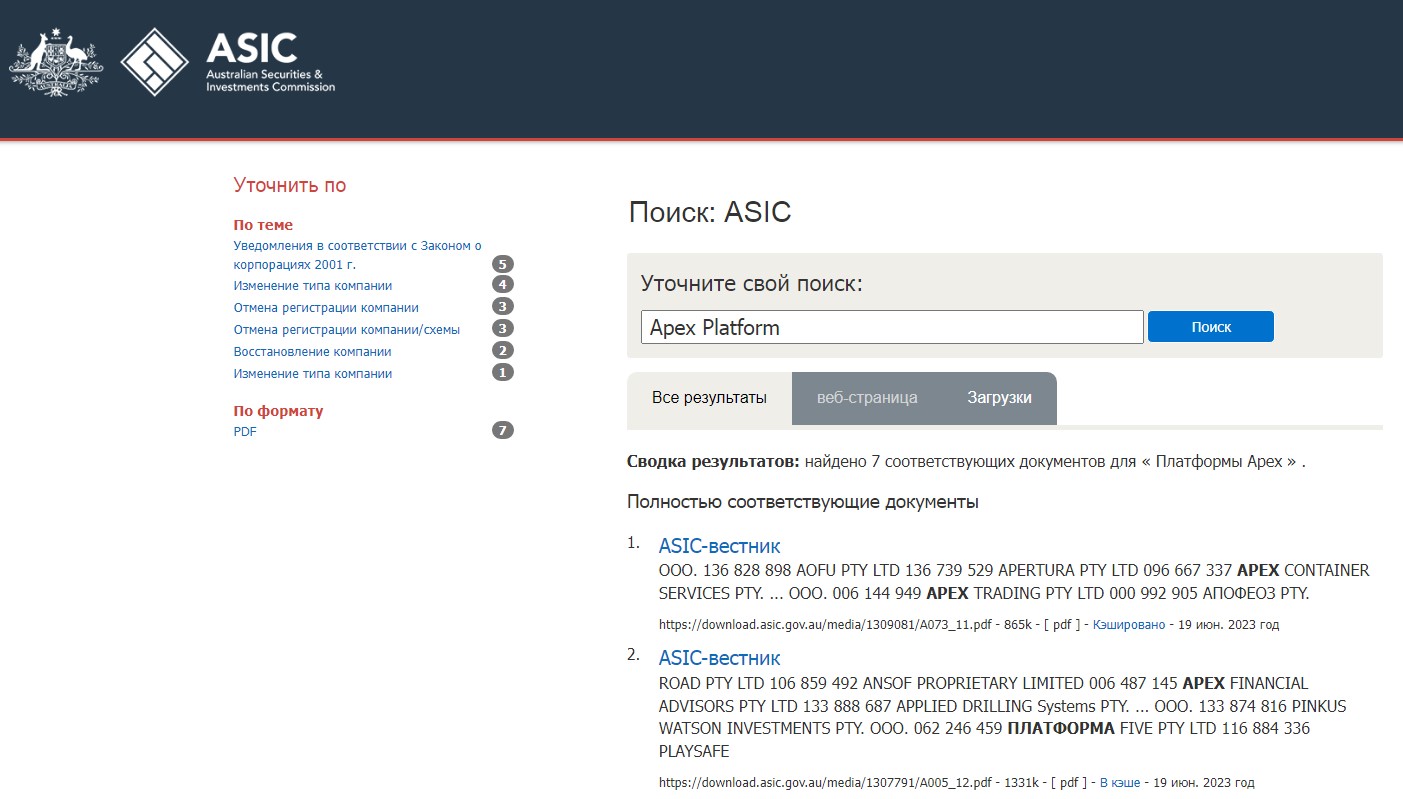The image size is (1403, 799).
Task: Click the 'Уточнить по' sidebar heading
Action: point(290,185)
